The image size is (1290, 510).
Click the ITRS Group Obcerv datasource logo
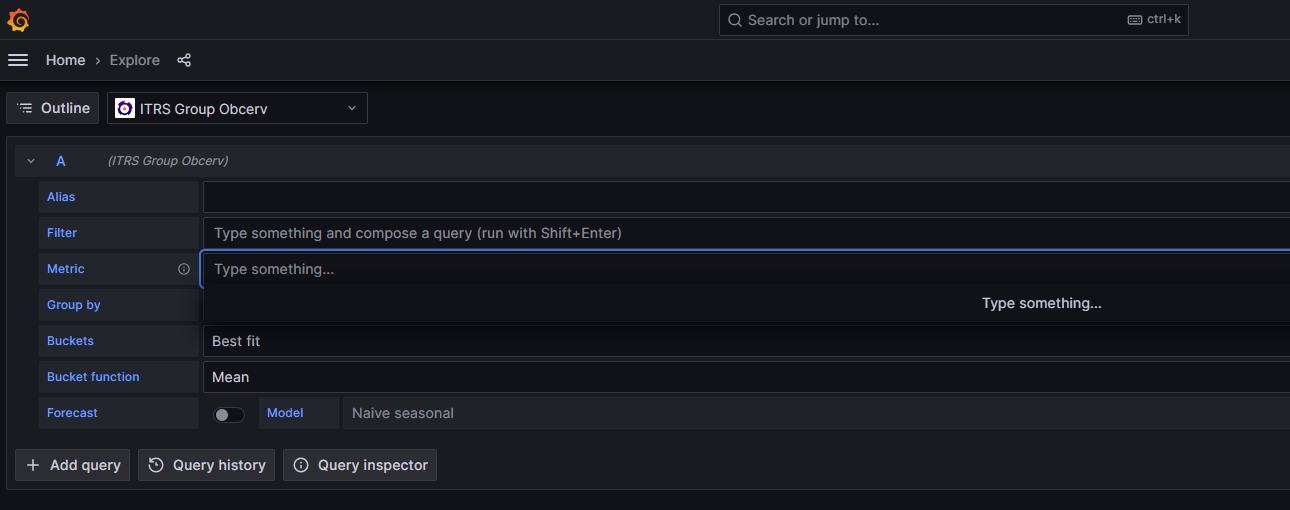(x=125, y=108)
